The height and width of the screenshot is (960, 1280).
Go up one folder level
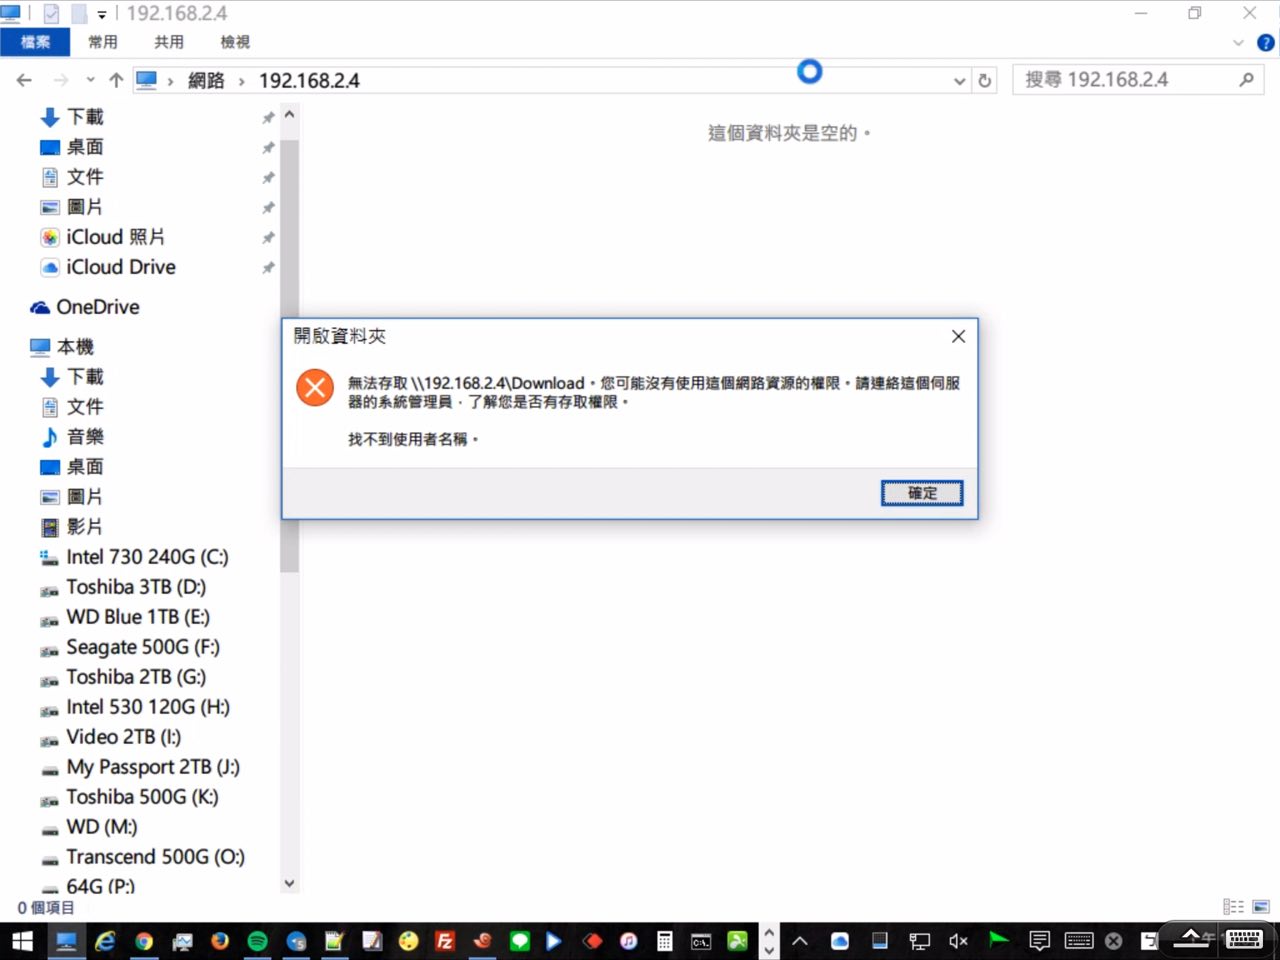pyautogui.click(x=116, y=81)
